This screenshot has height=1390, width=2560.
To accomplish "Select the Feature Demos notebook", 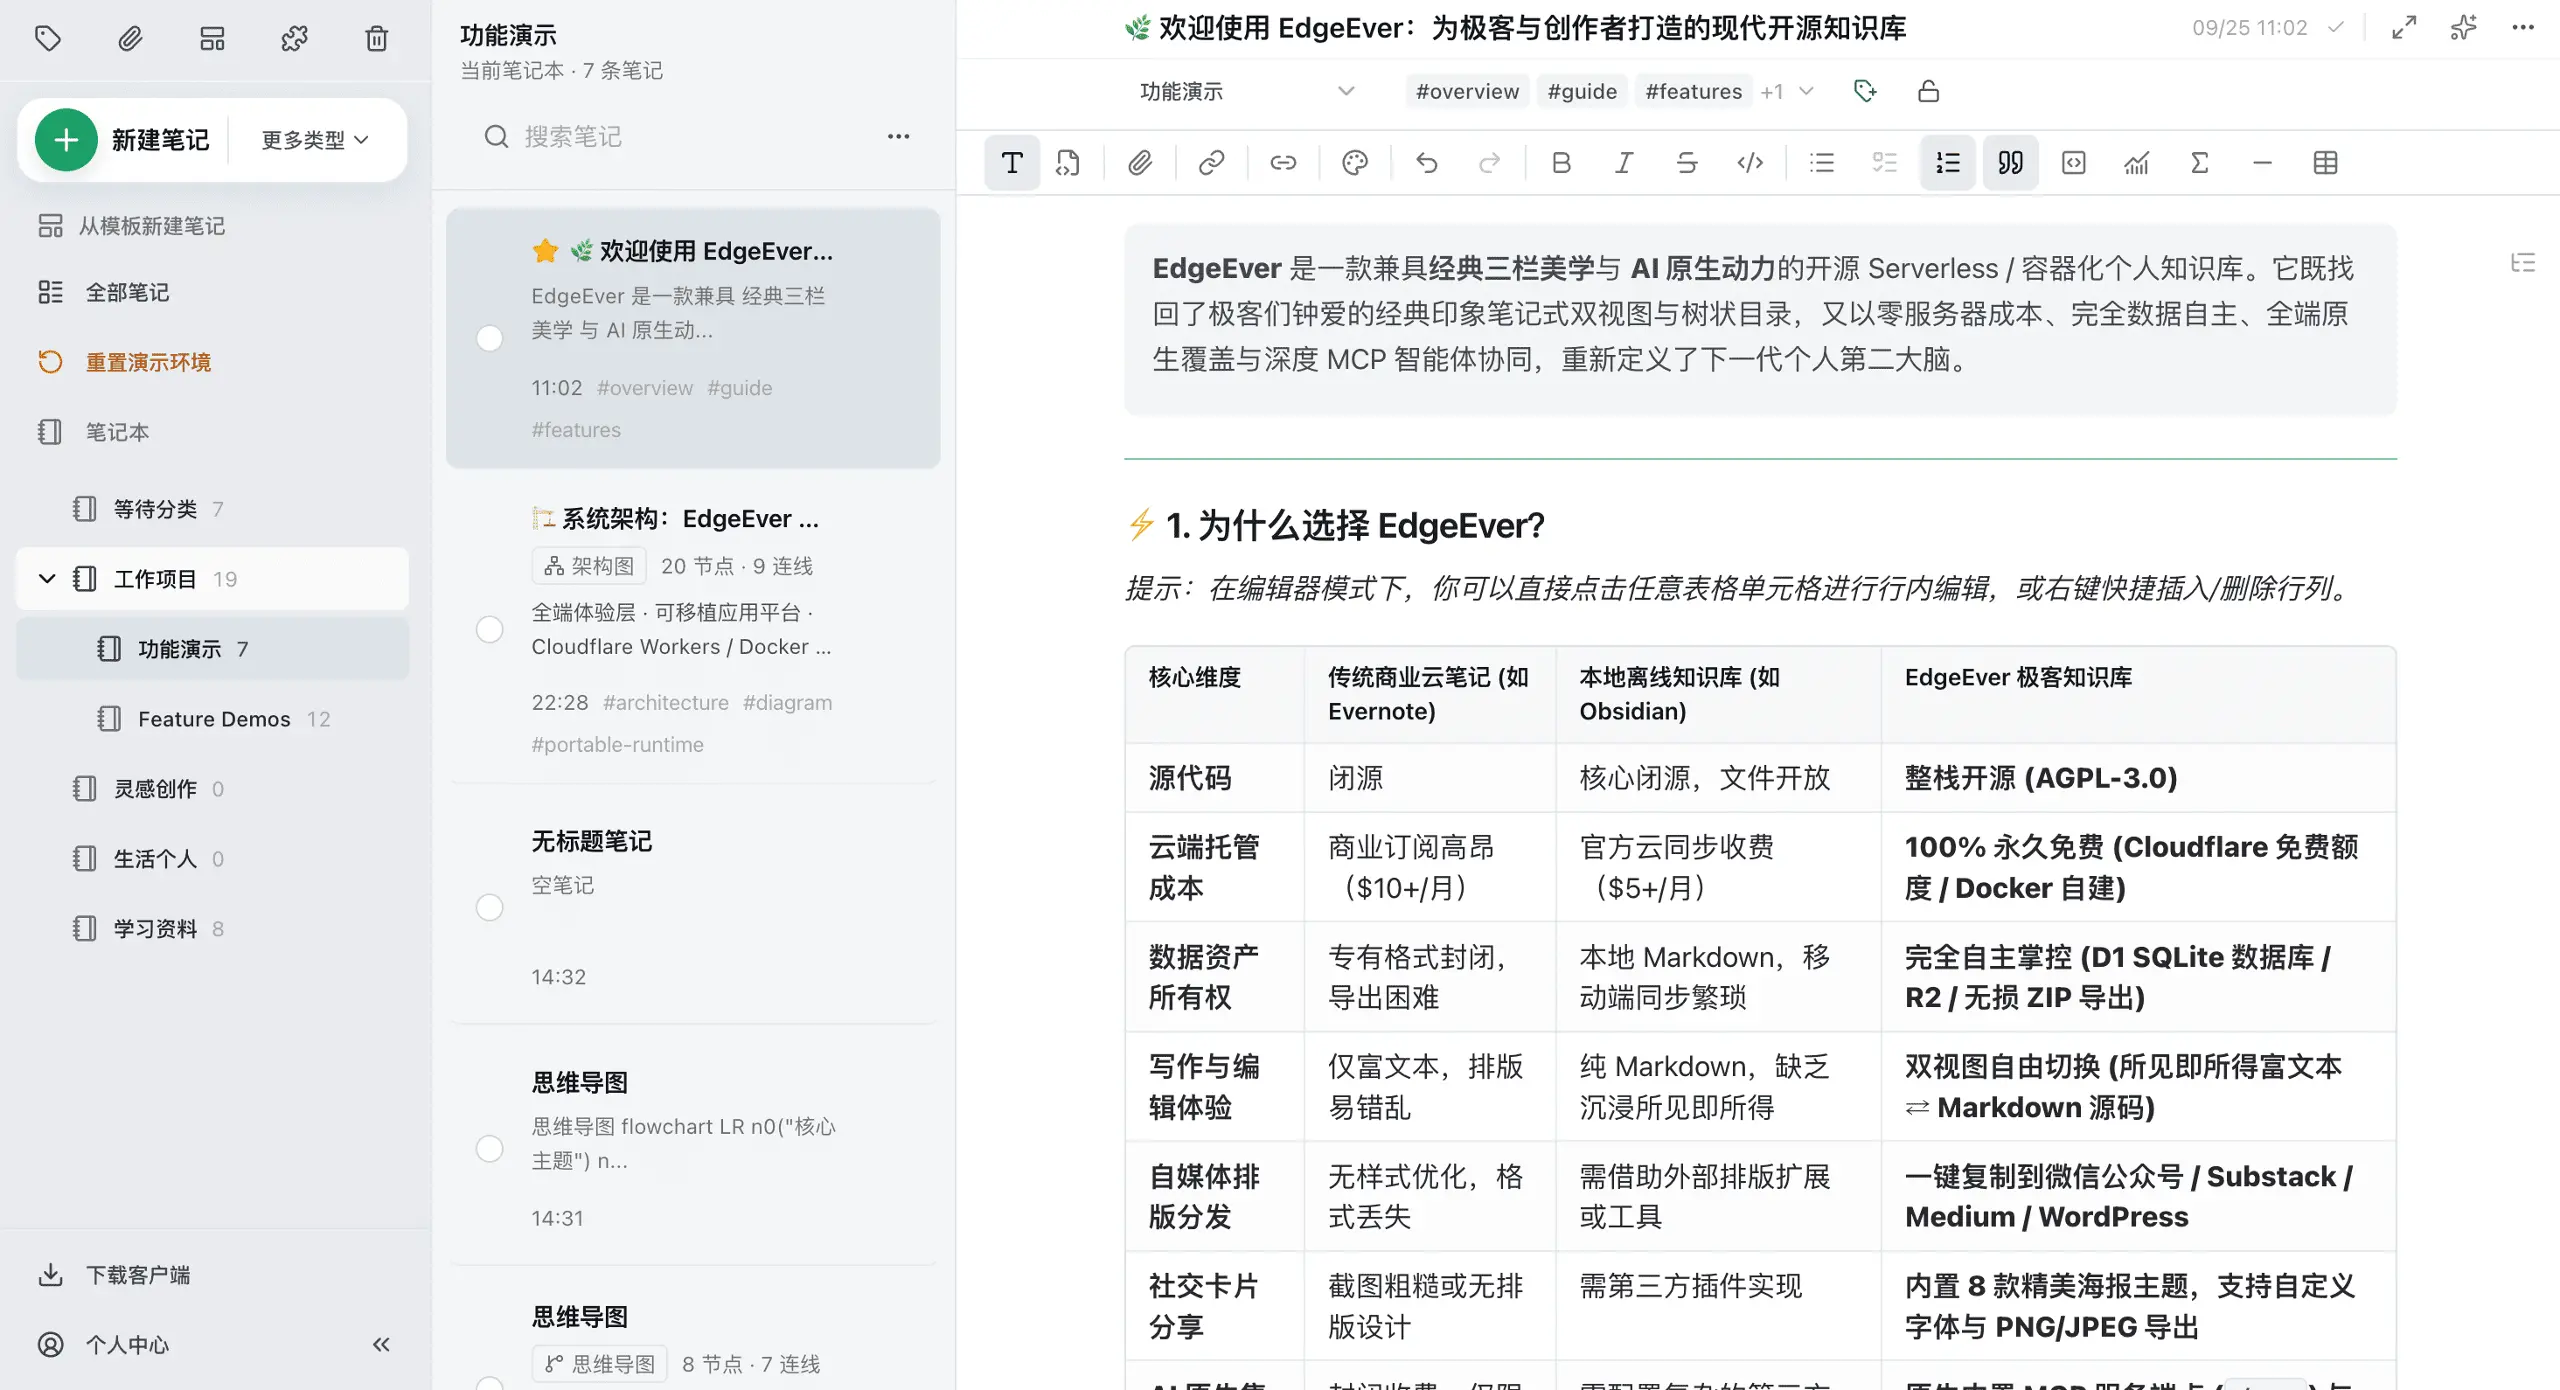I will 213,719.
